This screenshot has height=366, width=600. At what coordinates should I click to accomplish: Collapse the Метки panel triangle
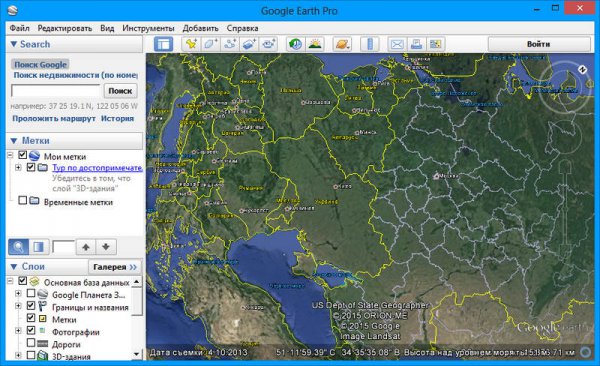tap(13, 141)
